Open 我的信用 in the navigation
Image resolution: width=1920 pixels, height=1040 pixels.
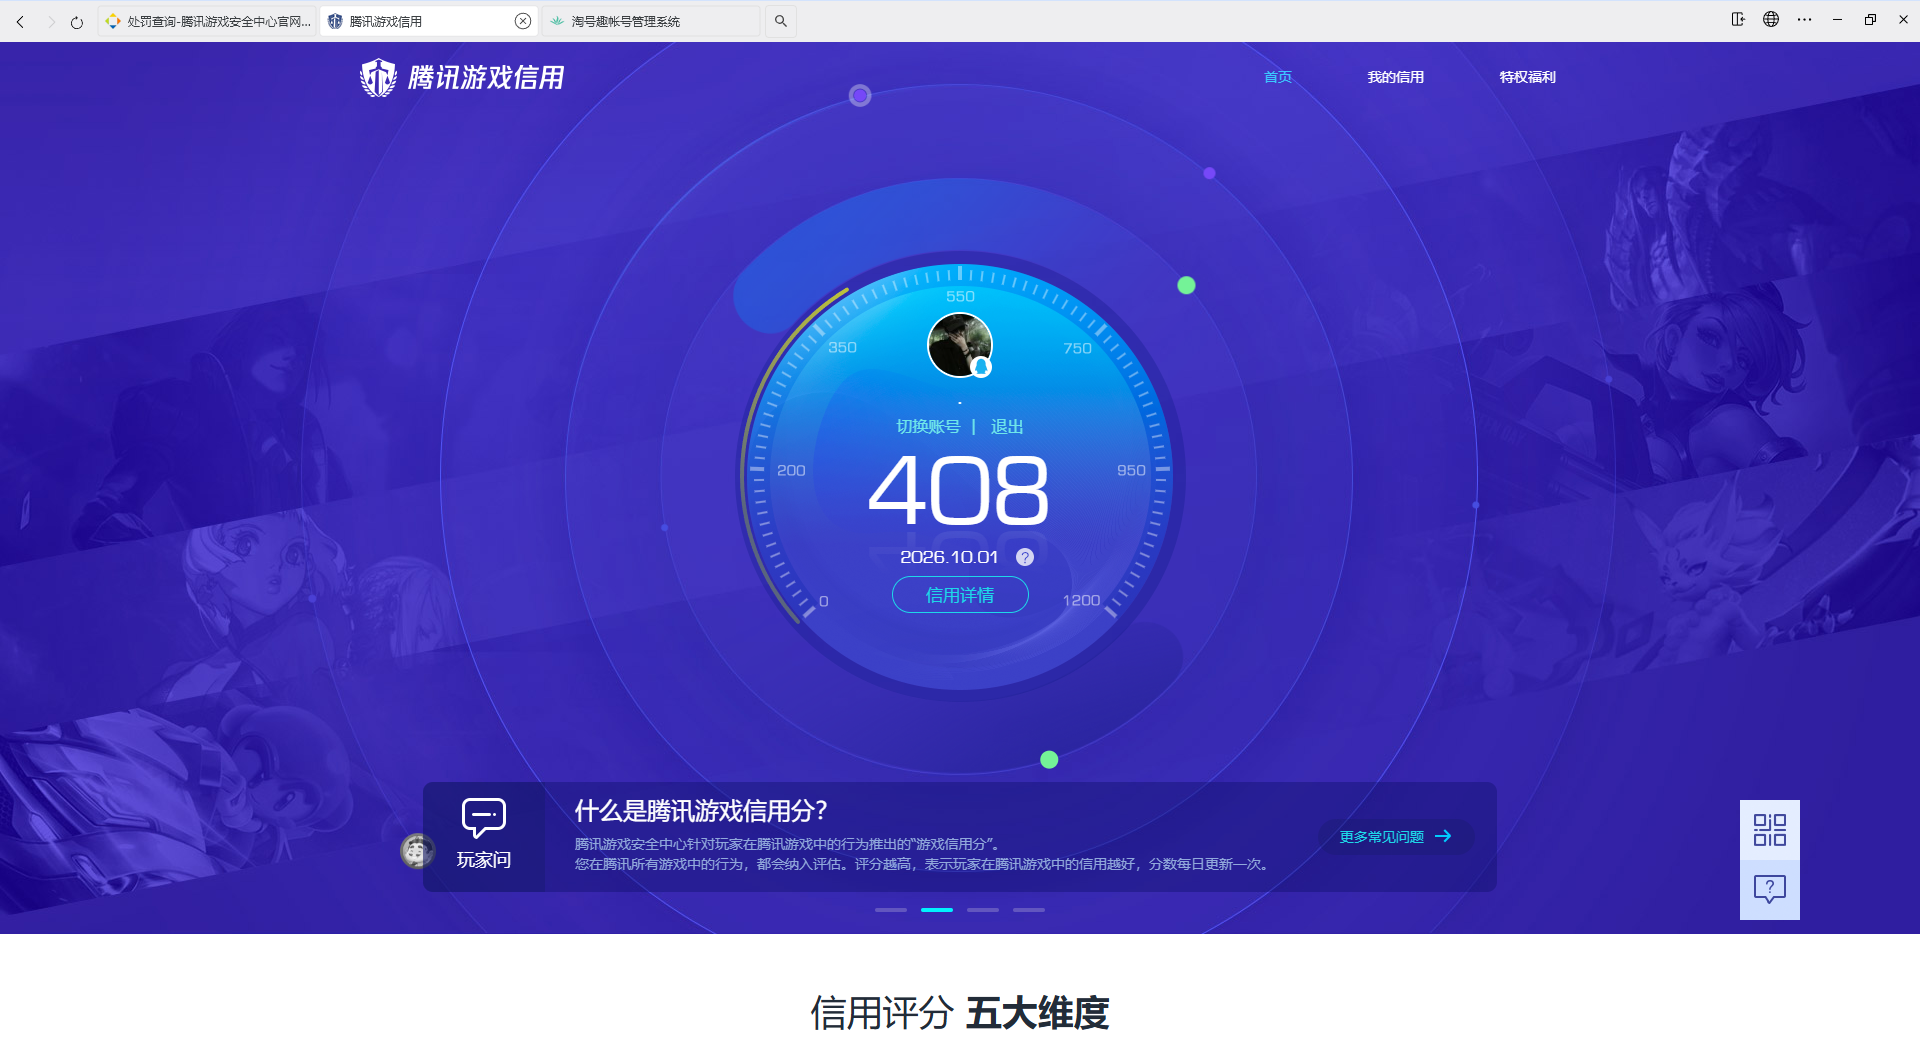point(1396,77)
